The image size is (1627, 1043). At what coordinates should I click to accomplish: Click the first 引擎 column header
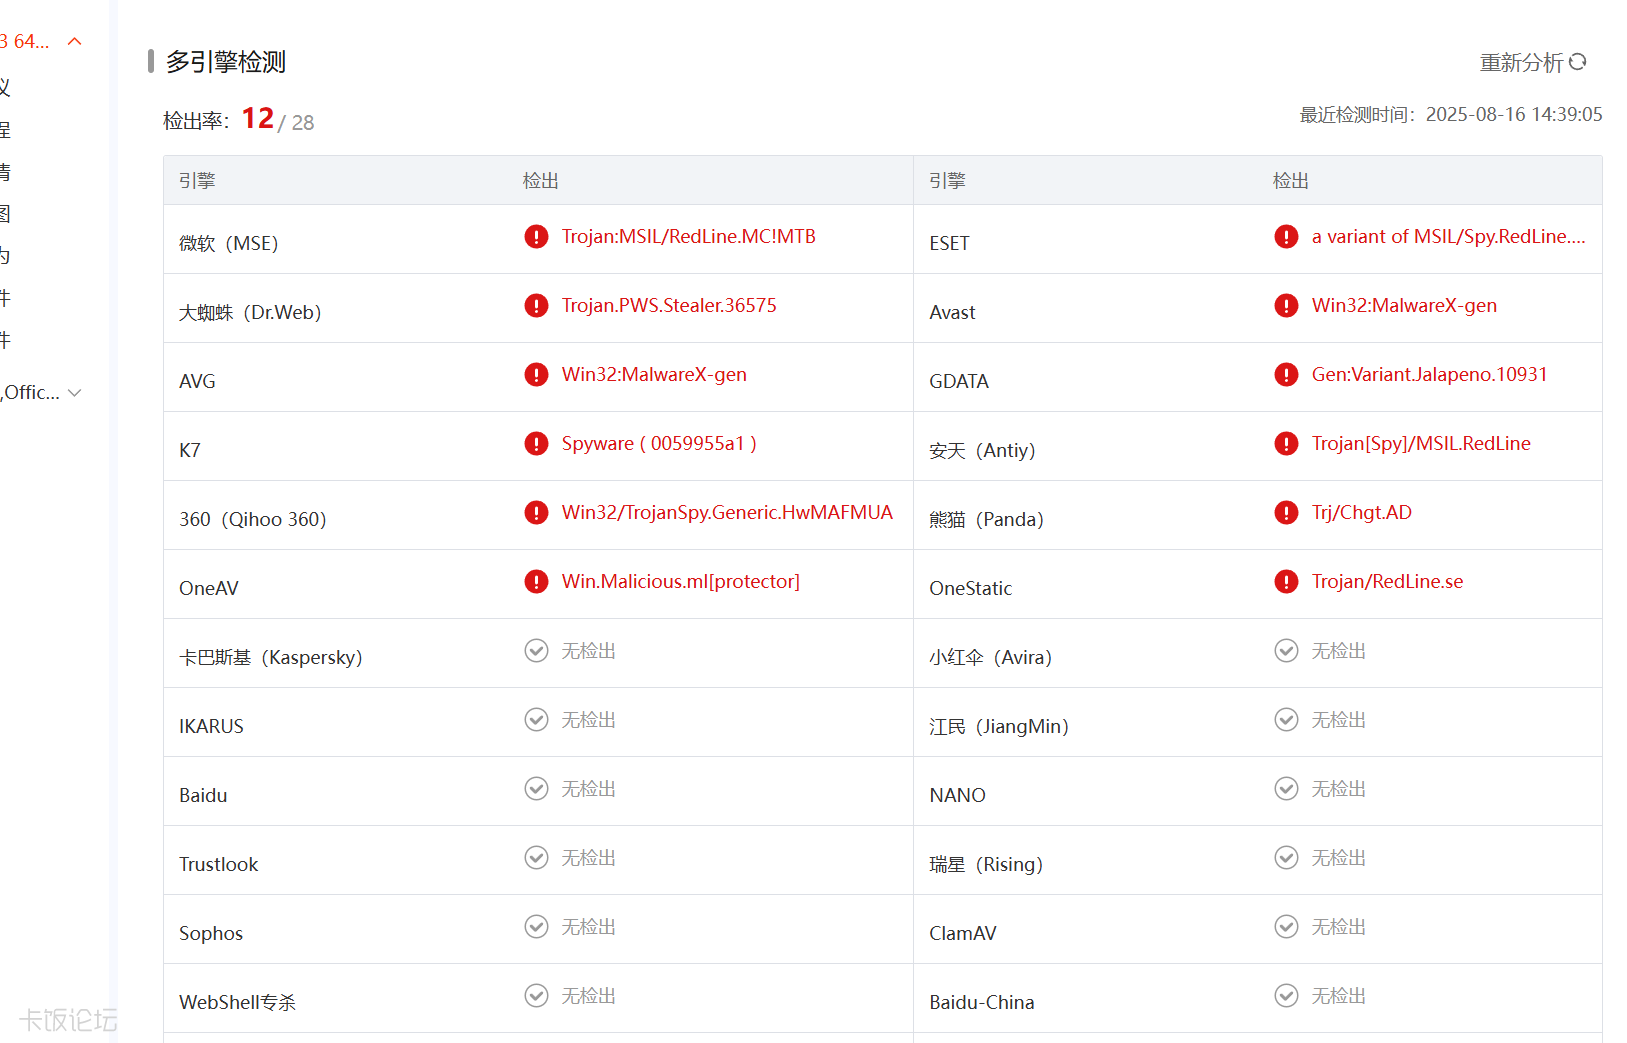tap(197, 181)
